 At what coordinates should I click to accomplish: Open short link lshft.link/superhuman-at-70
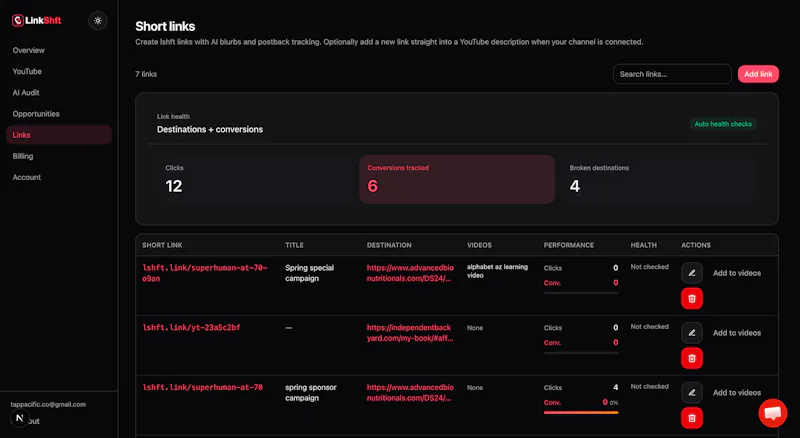tap(203, 387)
